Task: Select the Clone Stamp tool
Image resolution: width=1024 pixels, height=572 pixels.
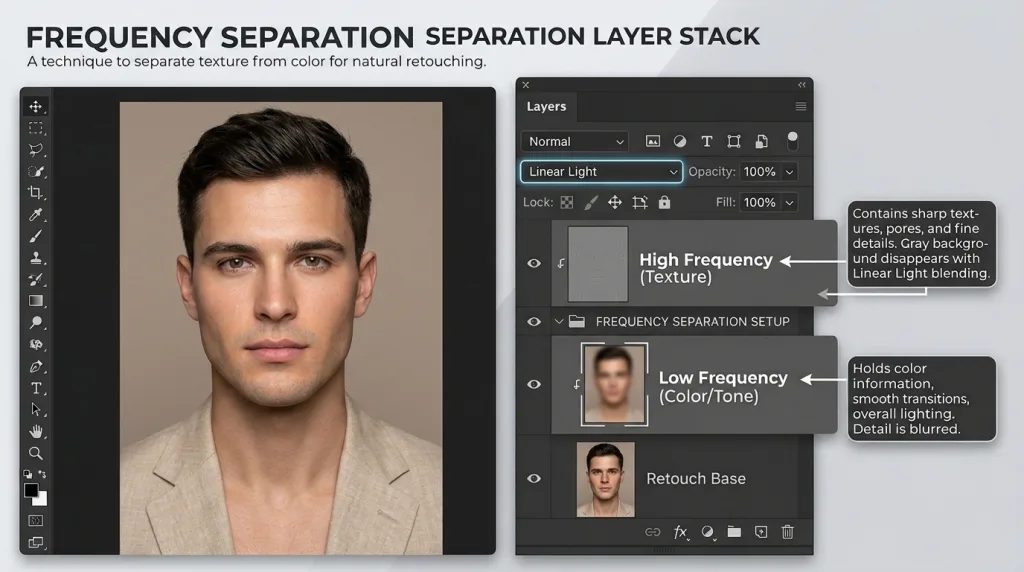Action: (x=35, y=258)
